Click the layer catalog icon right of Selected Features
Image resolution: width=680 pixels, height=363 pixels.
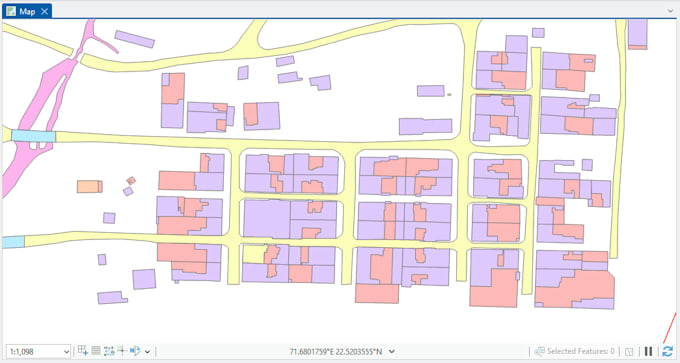click(629, 352)
